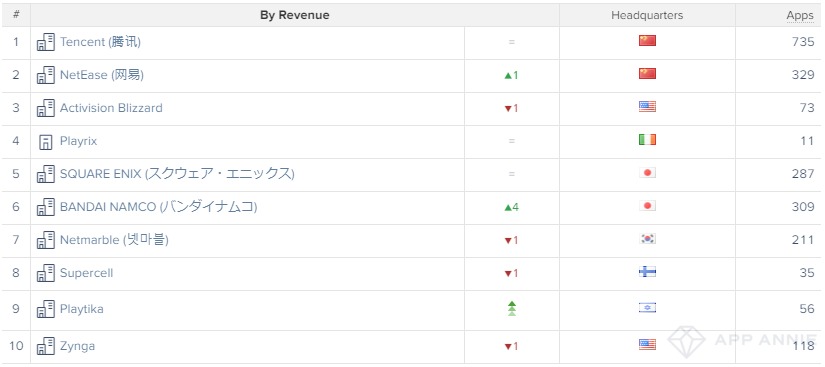This screenshot has width=825, height=367.
Task: Open the Zynga publisher link
Action: click(x=77, y=346)
